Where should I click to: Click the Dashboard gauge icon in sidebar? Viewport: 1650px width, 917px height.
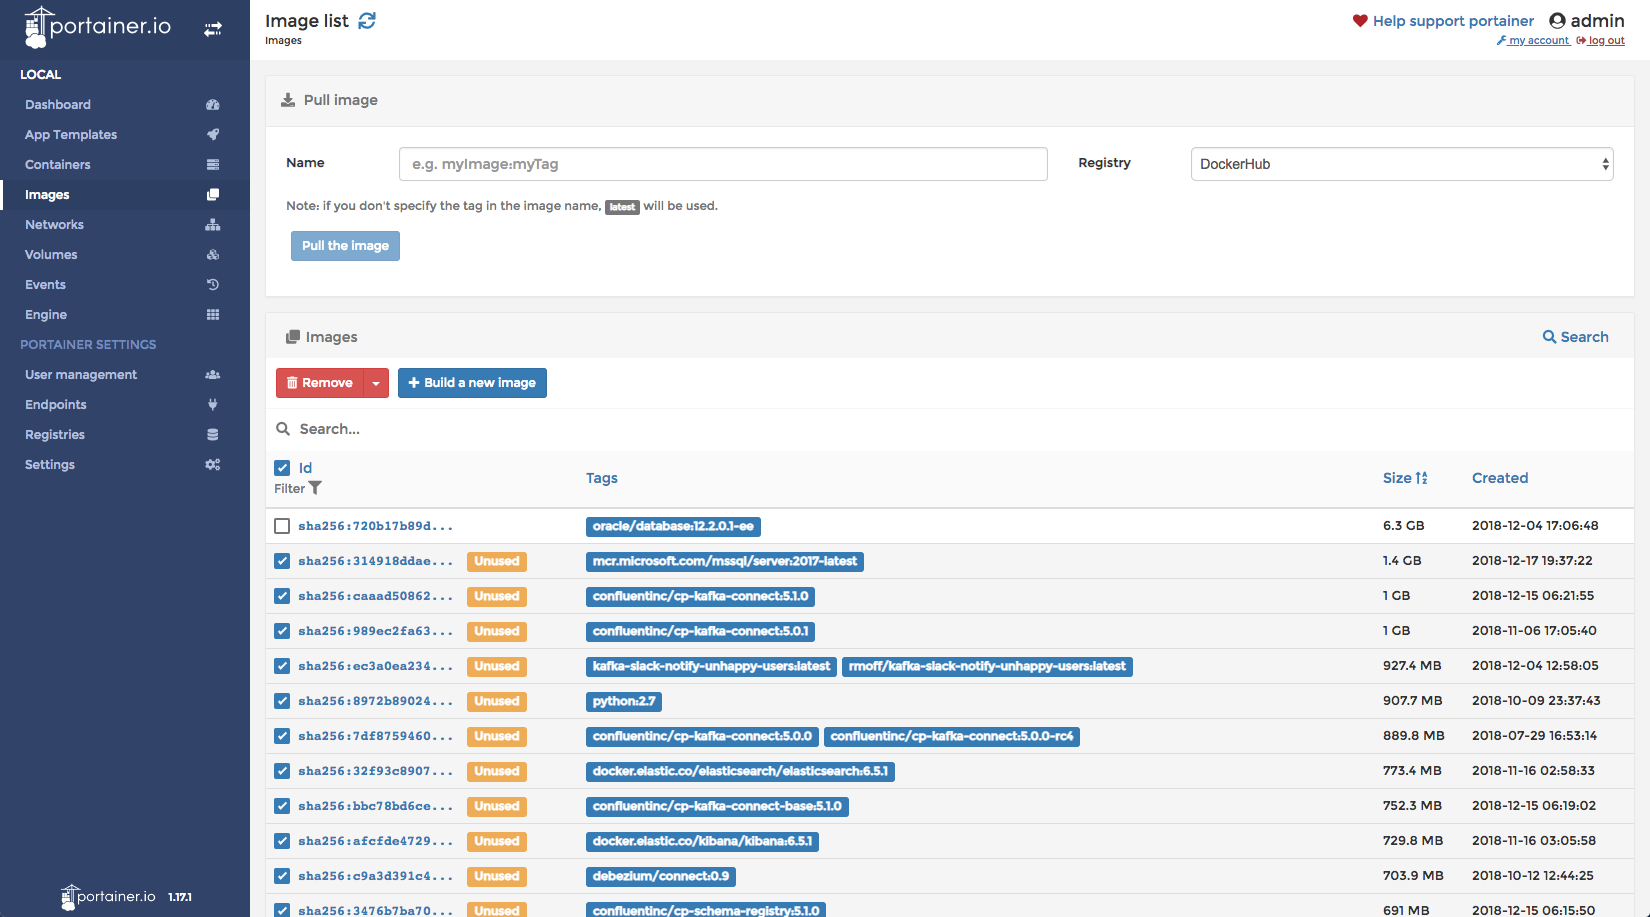tap(212, 105)
